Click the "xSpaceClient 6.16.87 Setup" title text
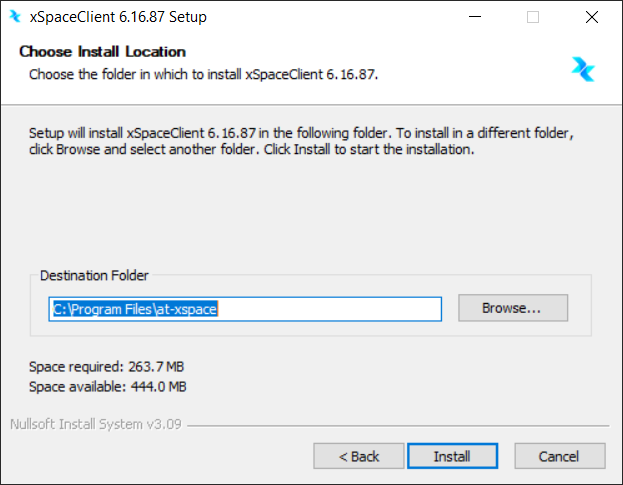Image resolution: width=623 pixels, height=485 pixels. click(x=119, y=17)
